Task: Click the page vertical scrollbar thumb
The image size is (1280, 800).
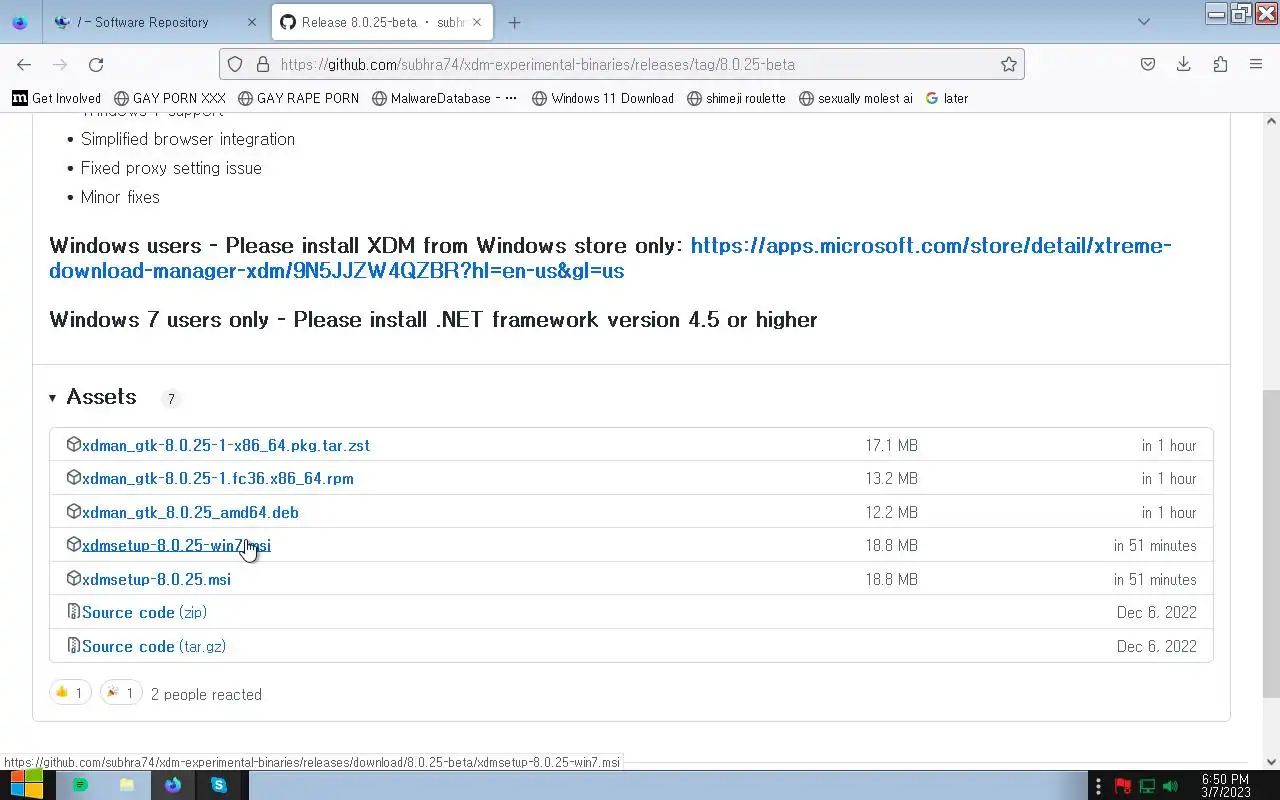Action: [1271, 543]
